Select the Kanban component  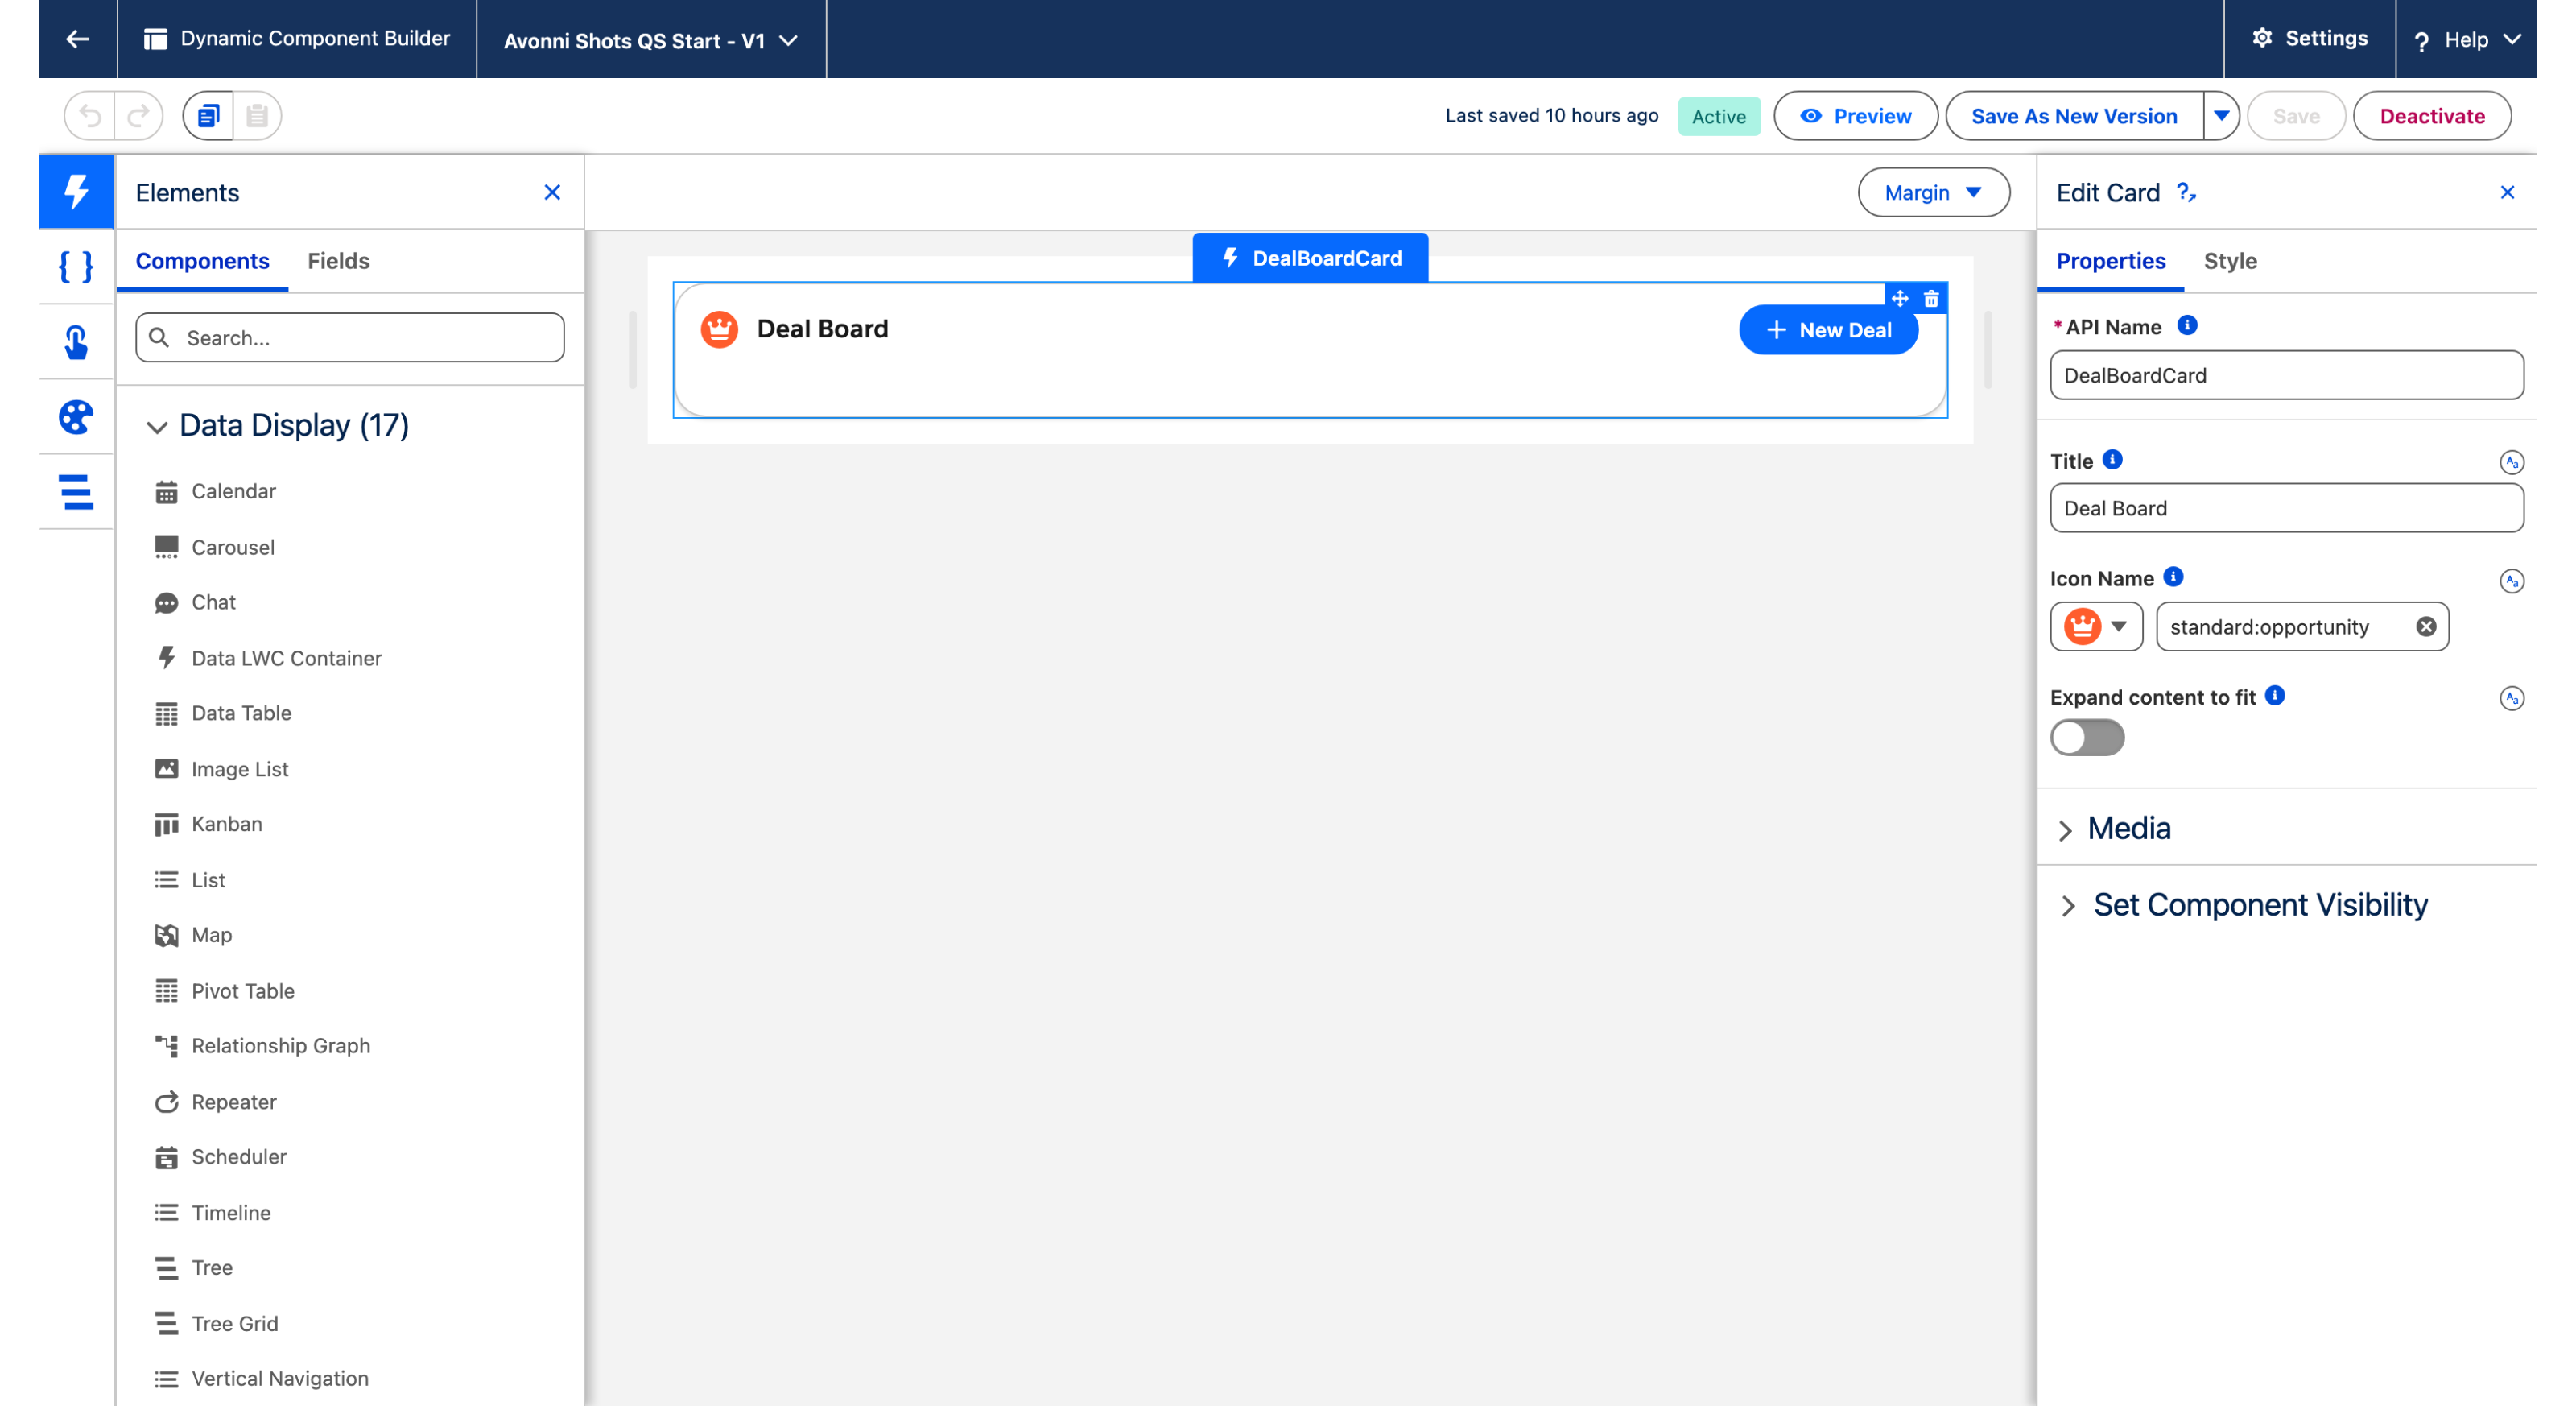[x=227, y=824]
